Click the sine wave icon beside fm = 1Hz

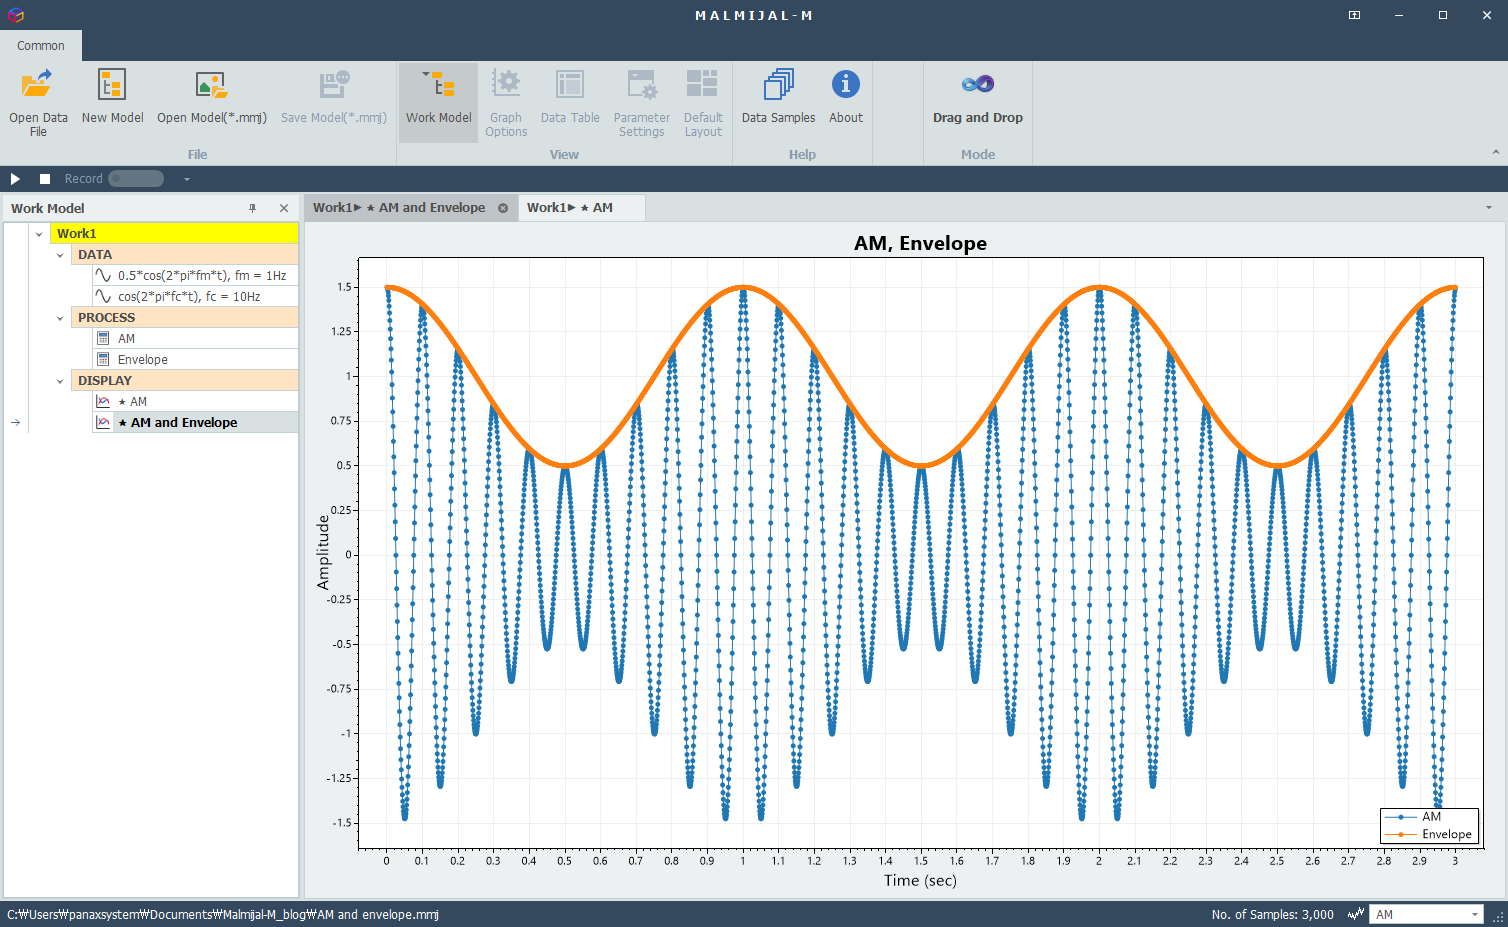coord(103,275)
